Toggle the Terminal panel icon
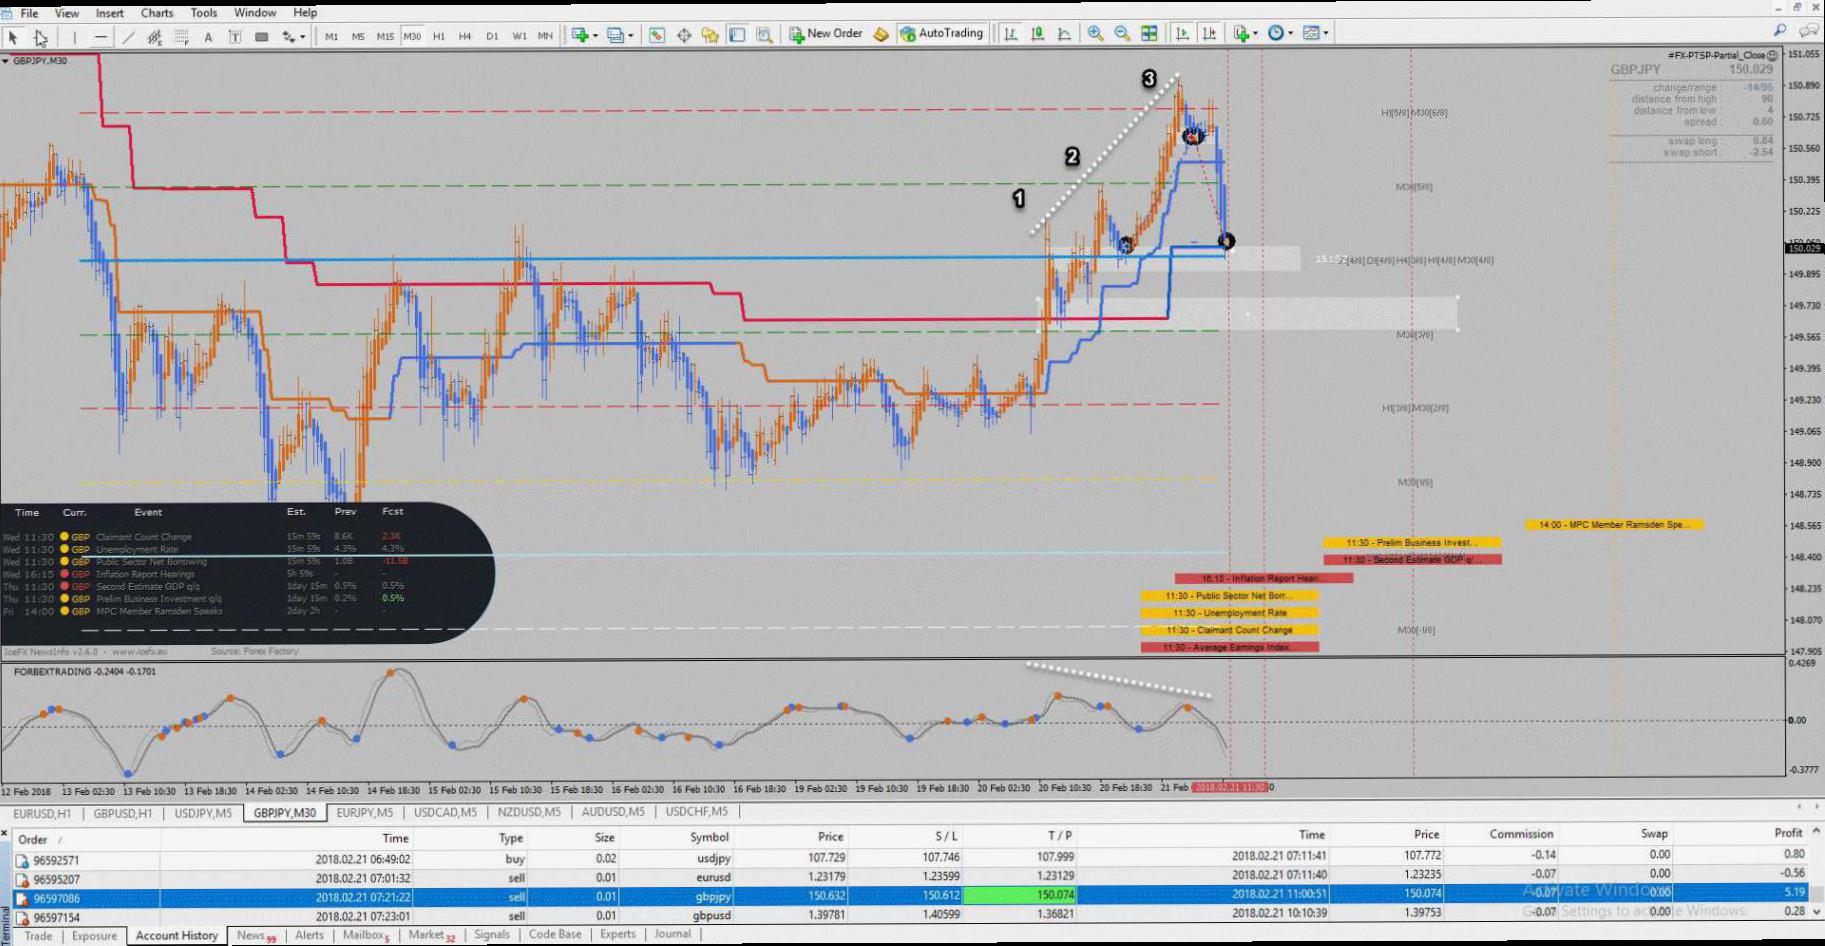This screenshot has height=946, width=1825. click(737, 35)
